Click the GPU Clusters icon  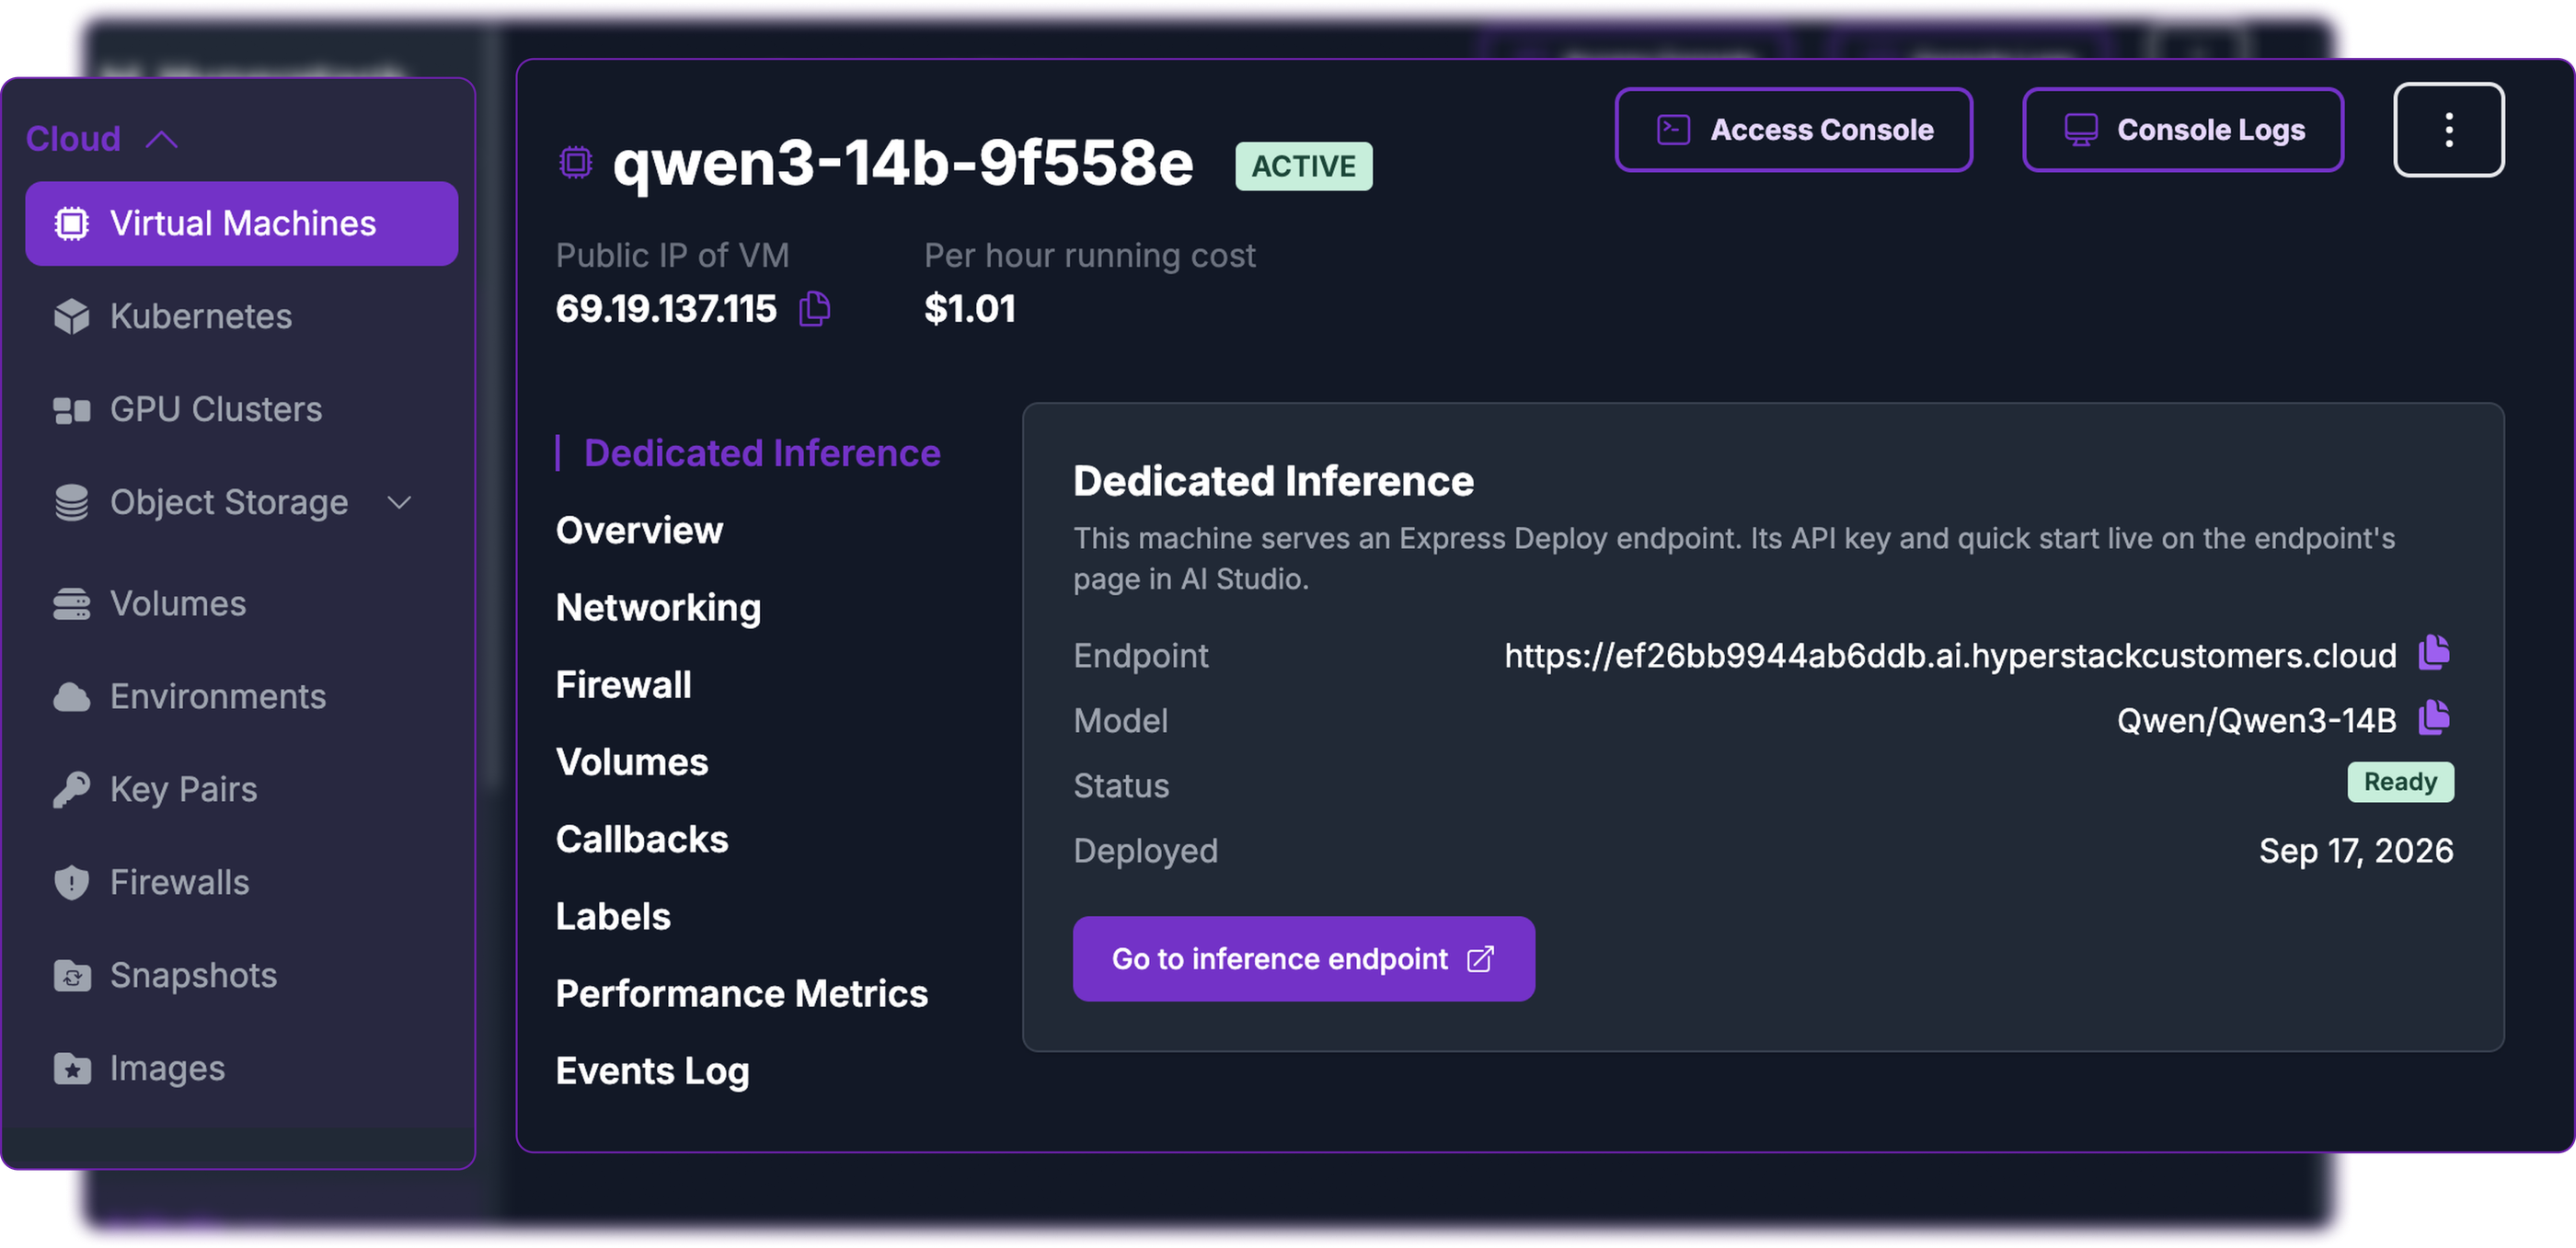tap(72, 409)
